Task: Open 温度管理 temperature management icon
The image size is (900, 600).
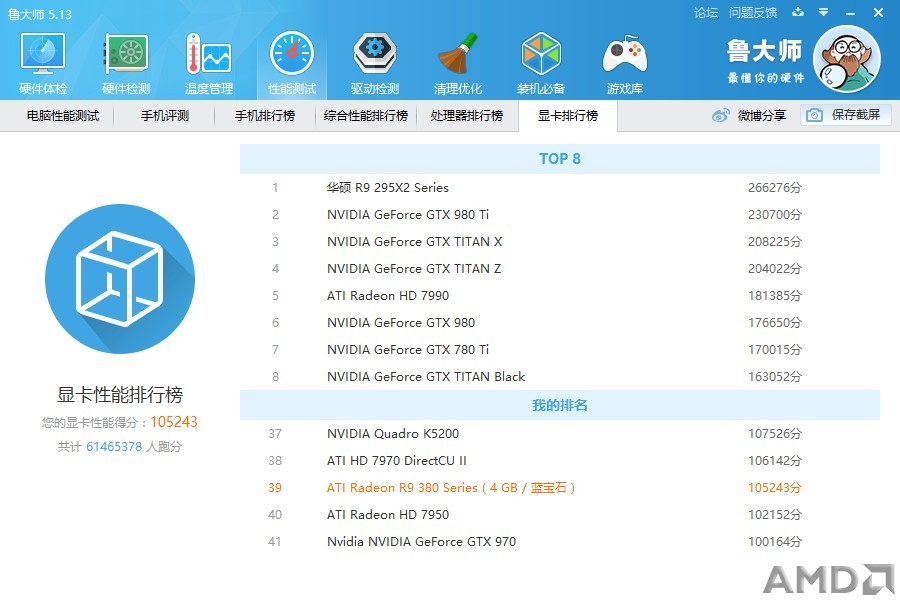Action: [x=209, y=63]
